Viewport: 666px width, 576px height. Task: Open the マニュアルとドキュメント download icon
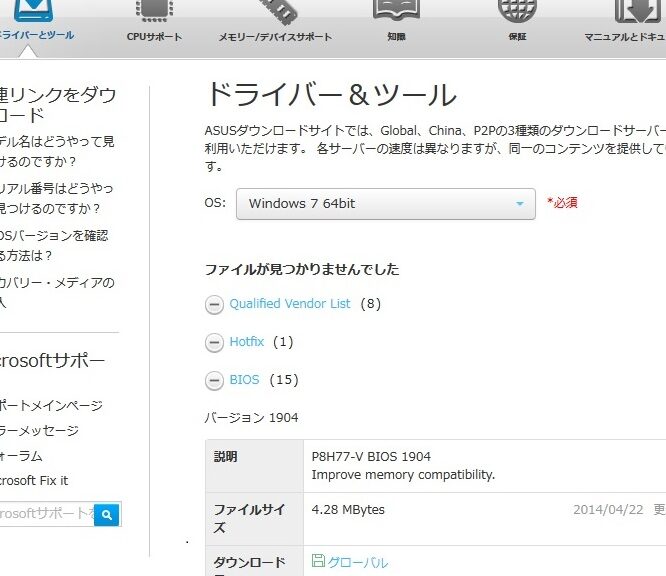pyautogui.click(x=637, y=11)
